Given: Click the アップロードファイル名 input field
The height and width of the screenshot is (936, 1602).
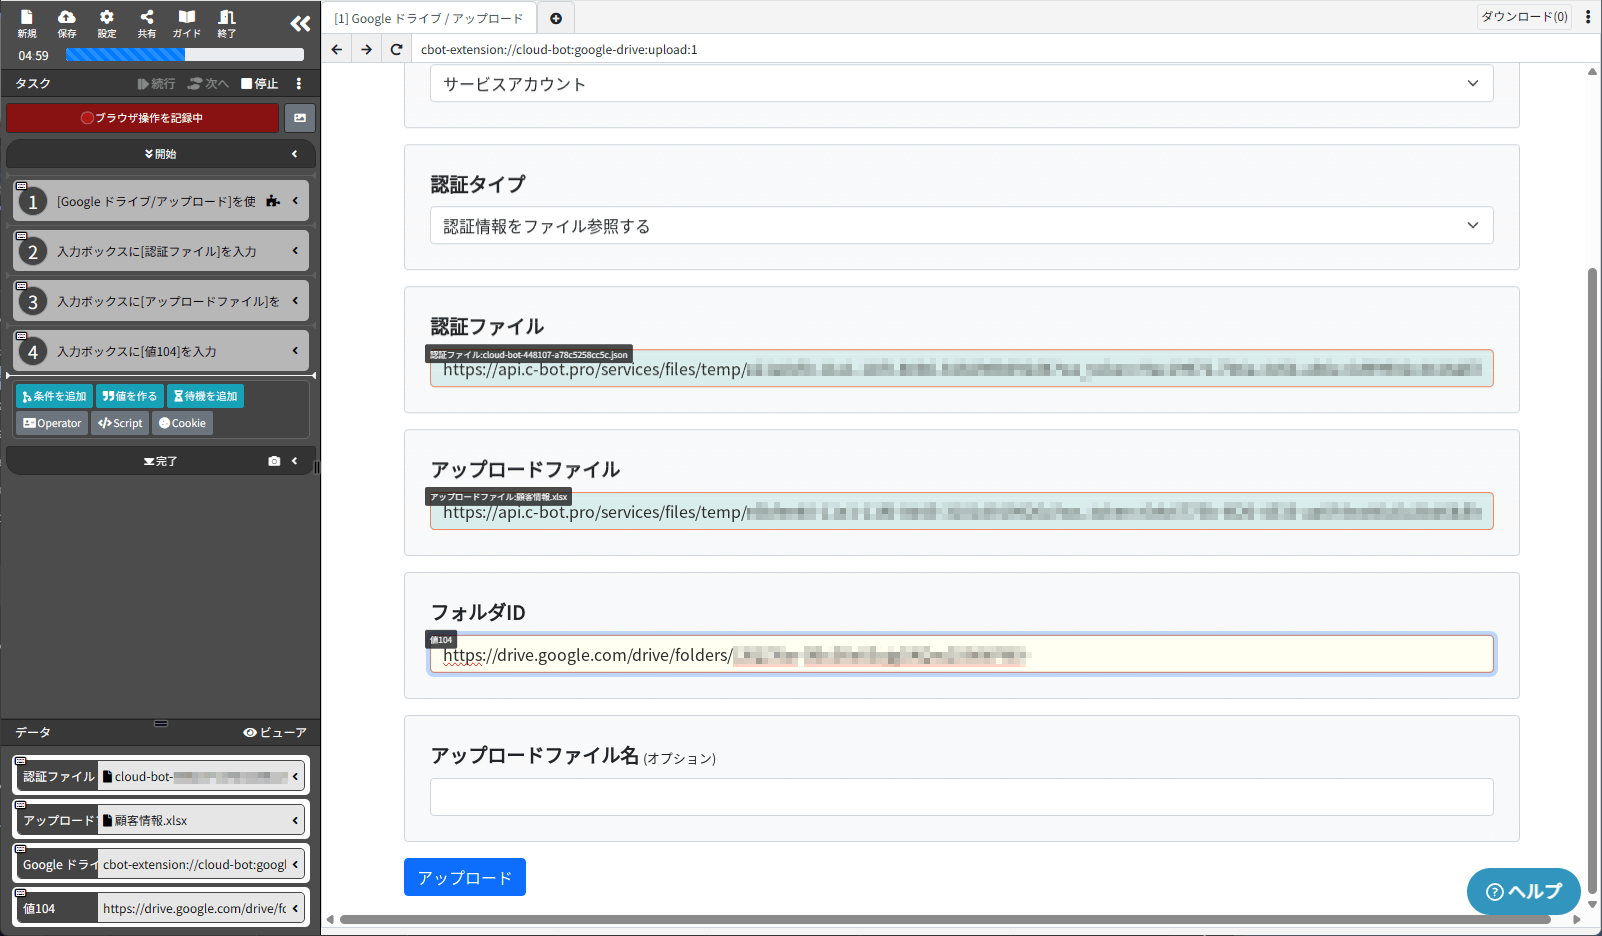Looking at the screenshot, I should pos(962,797).
